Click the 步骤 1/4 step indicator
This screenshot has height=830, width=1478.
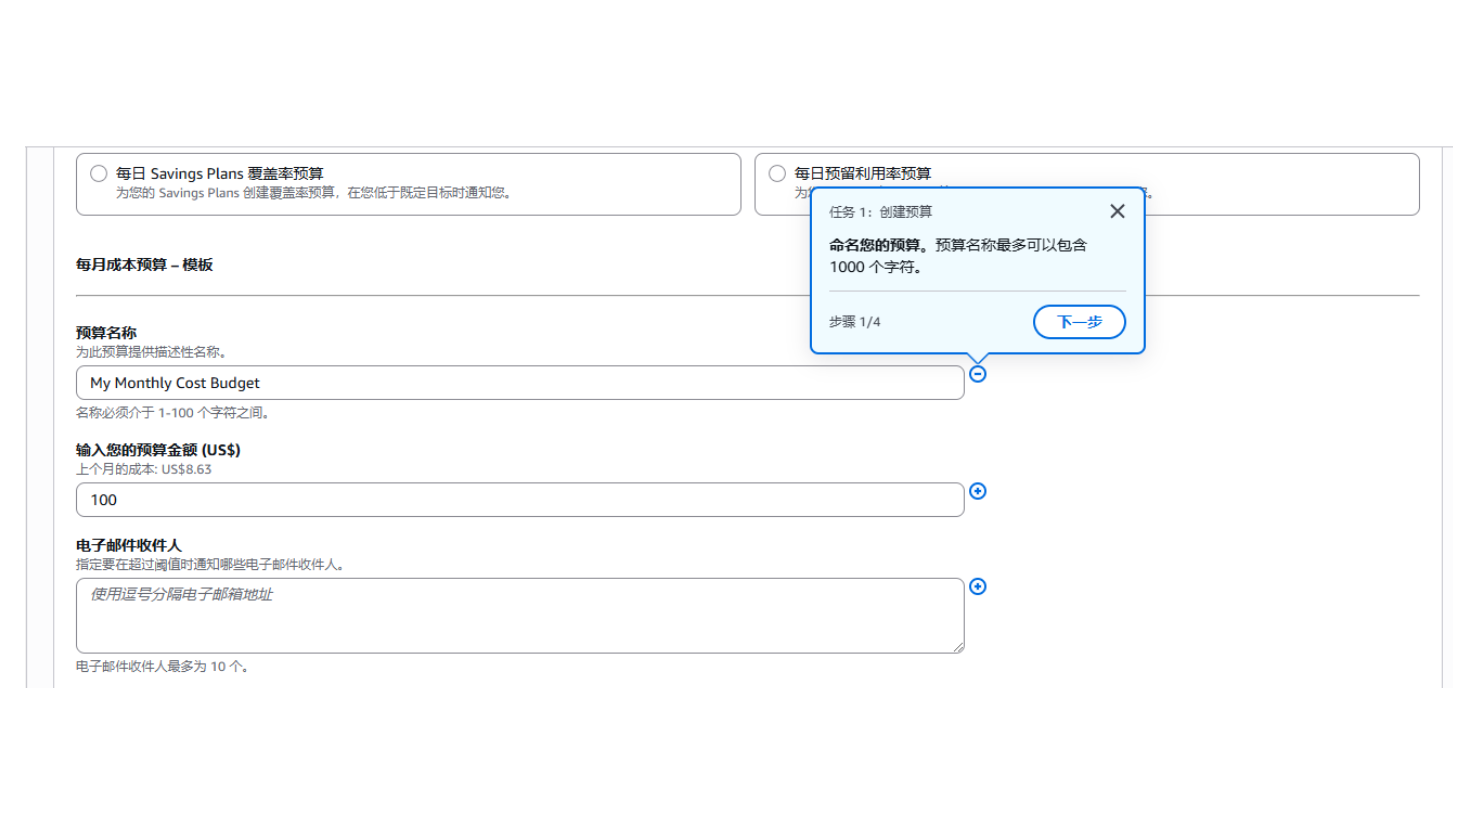(855, 322)
